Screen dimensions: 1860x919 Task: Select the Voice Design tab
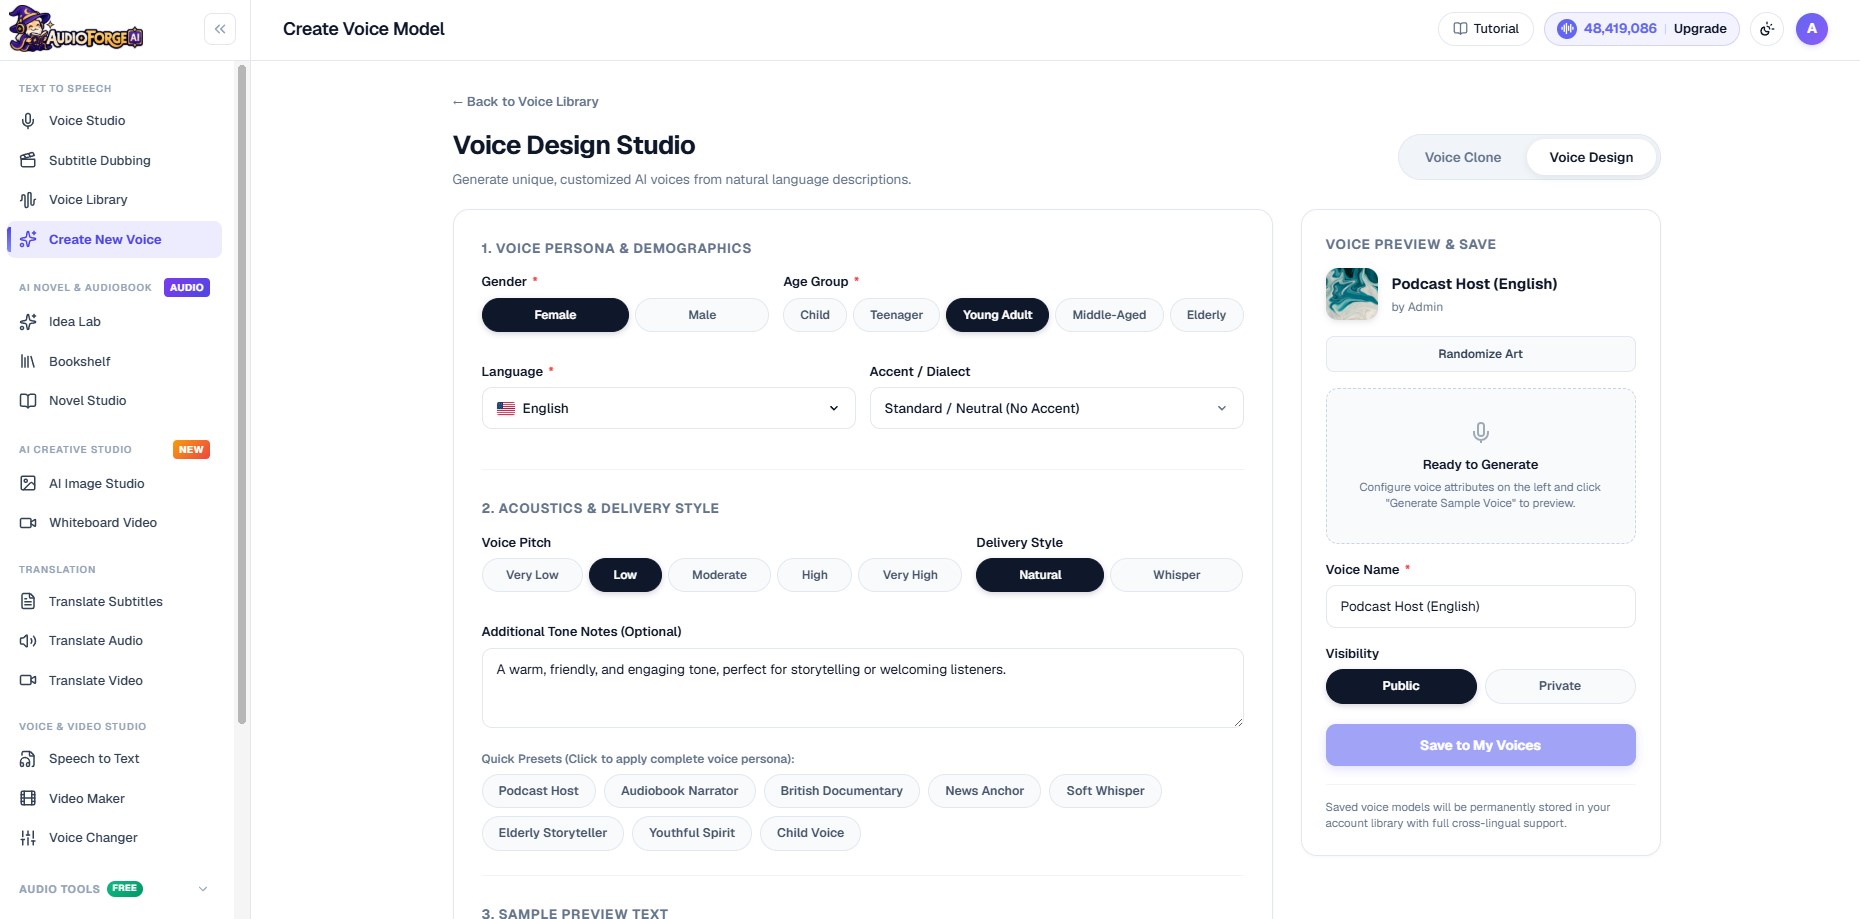pos(1591,157)
